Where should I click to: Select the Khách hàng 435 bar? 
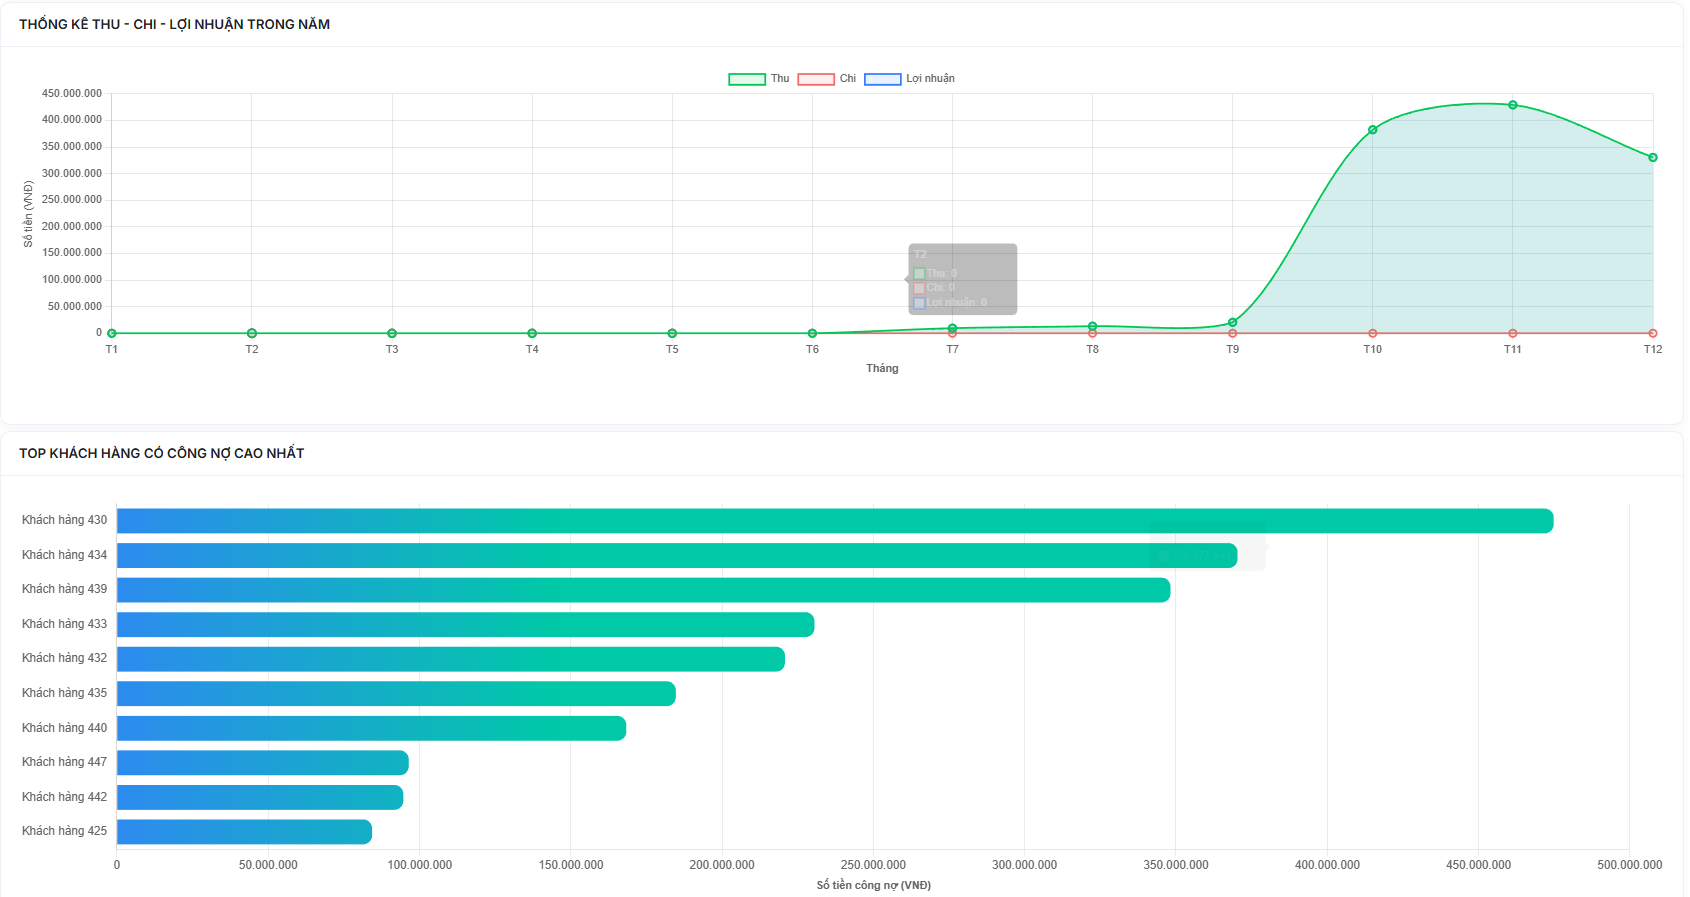(396, 694)
